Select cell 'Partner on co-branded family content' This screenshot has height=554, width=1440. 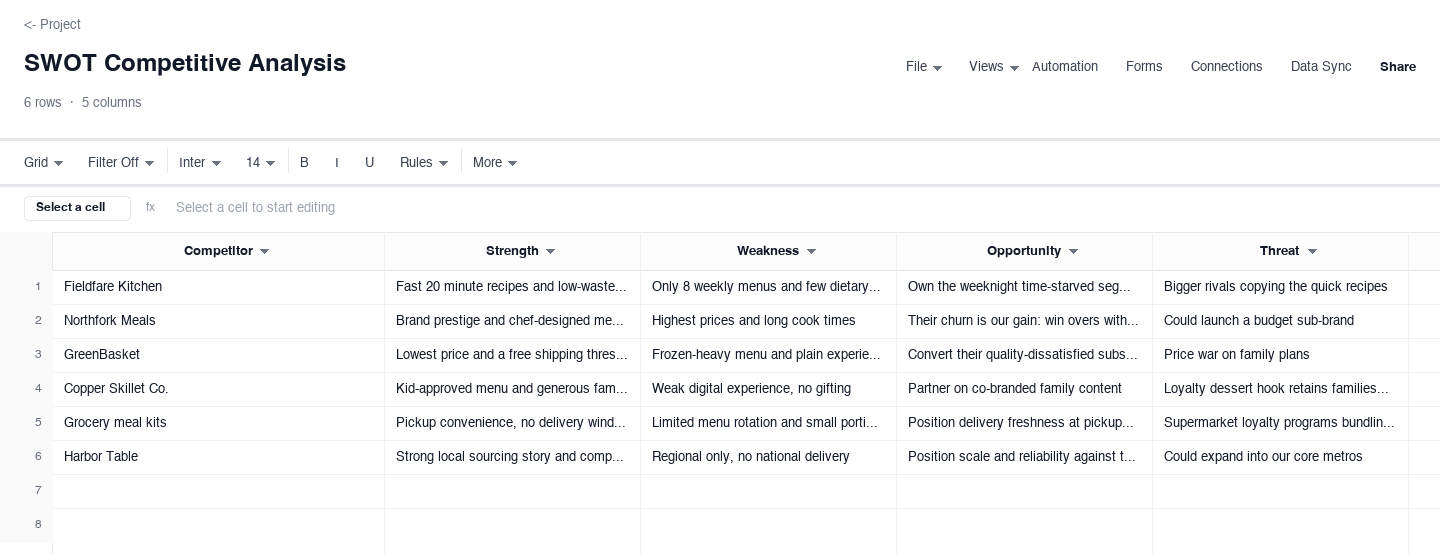tap(1024, 389)
